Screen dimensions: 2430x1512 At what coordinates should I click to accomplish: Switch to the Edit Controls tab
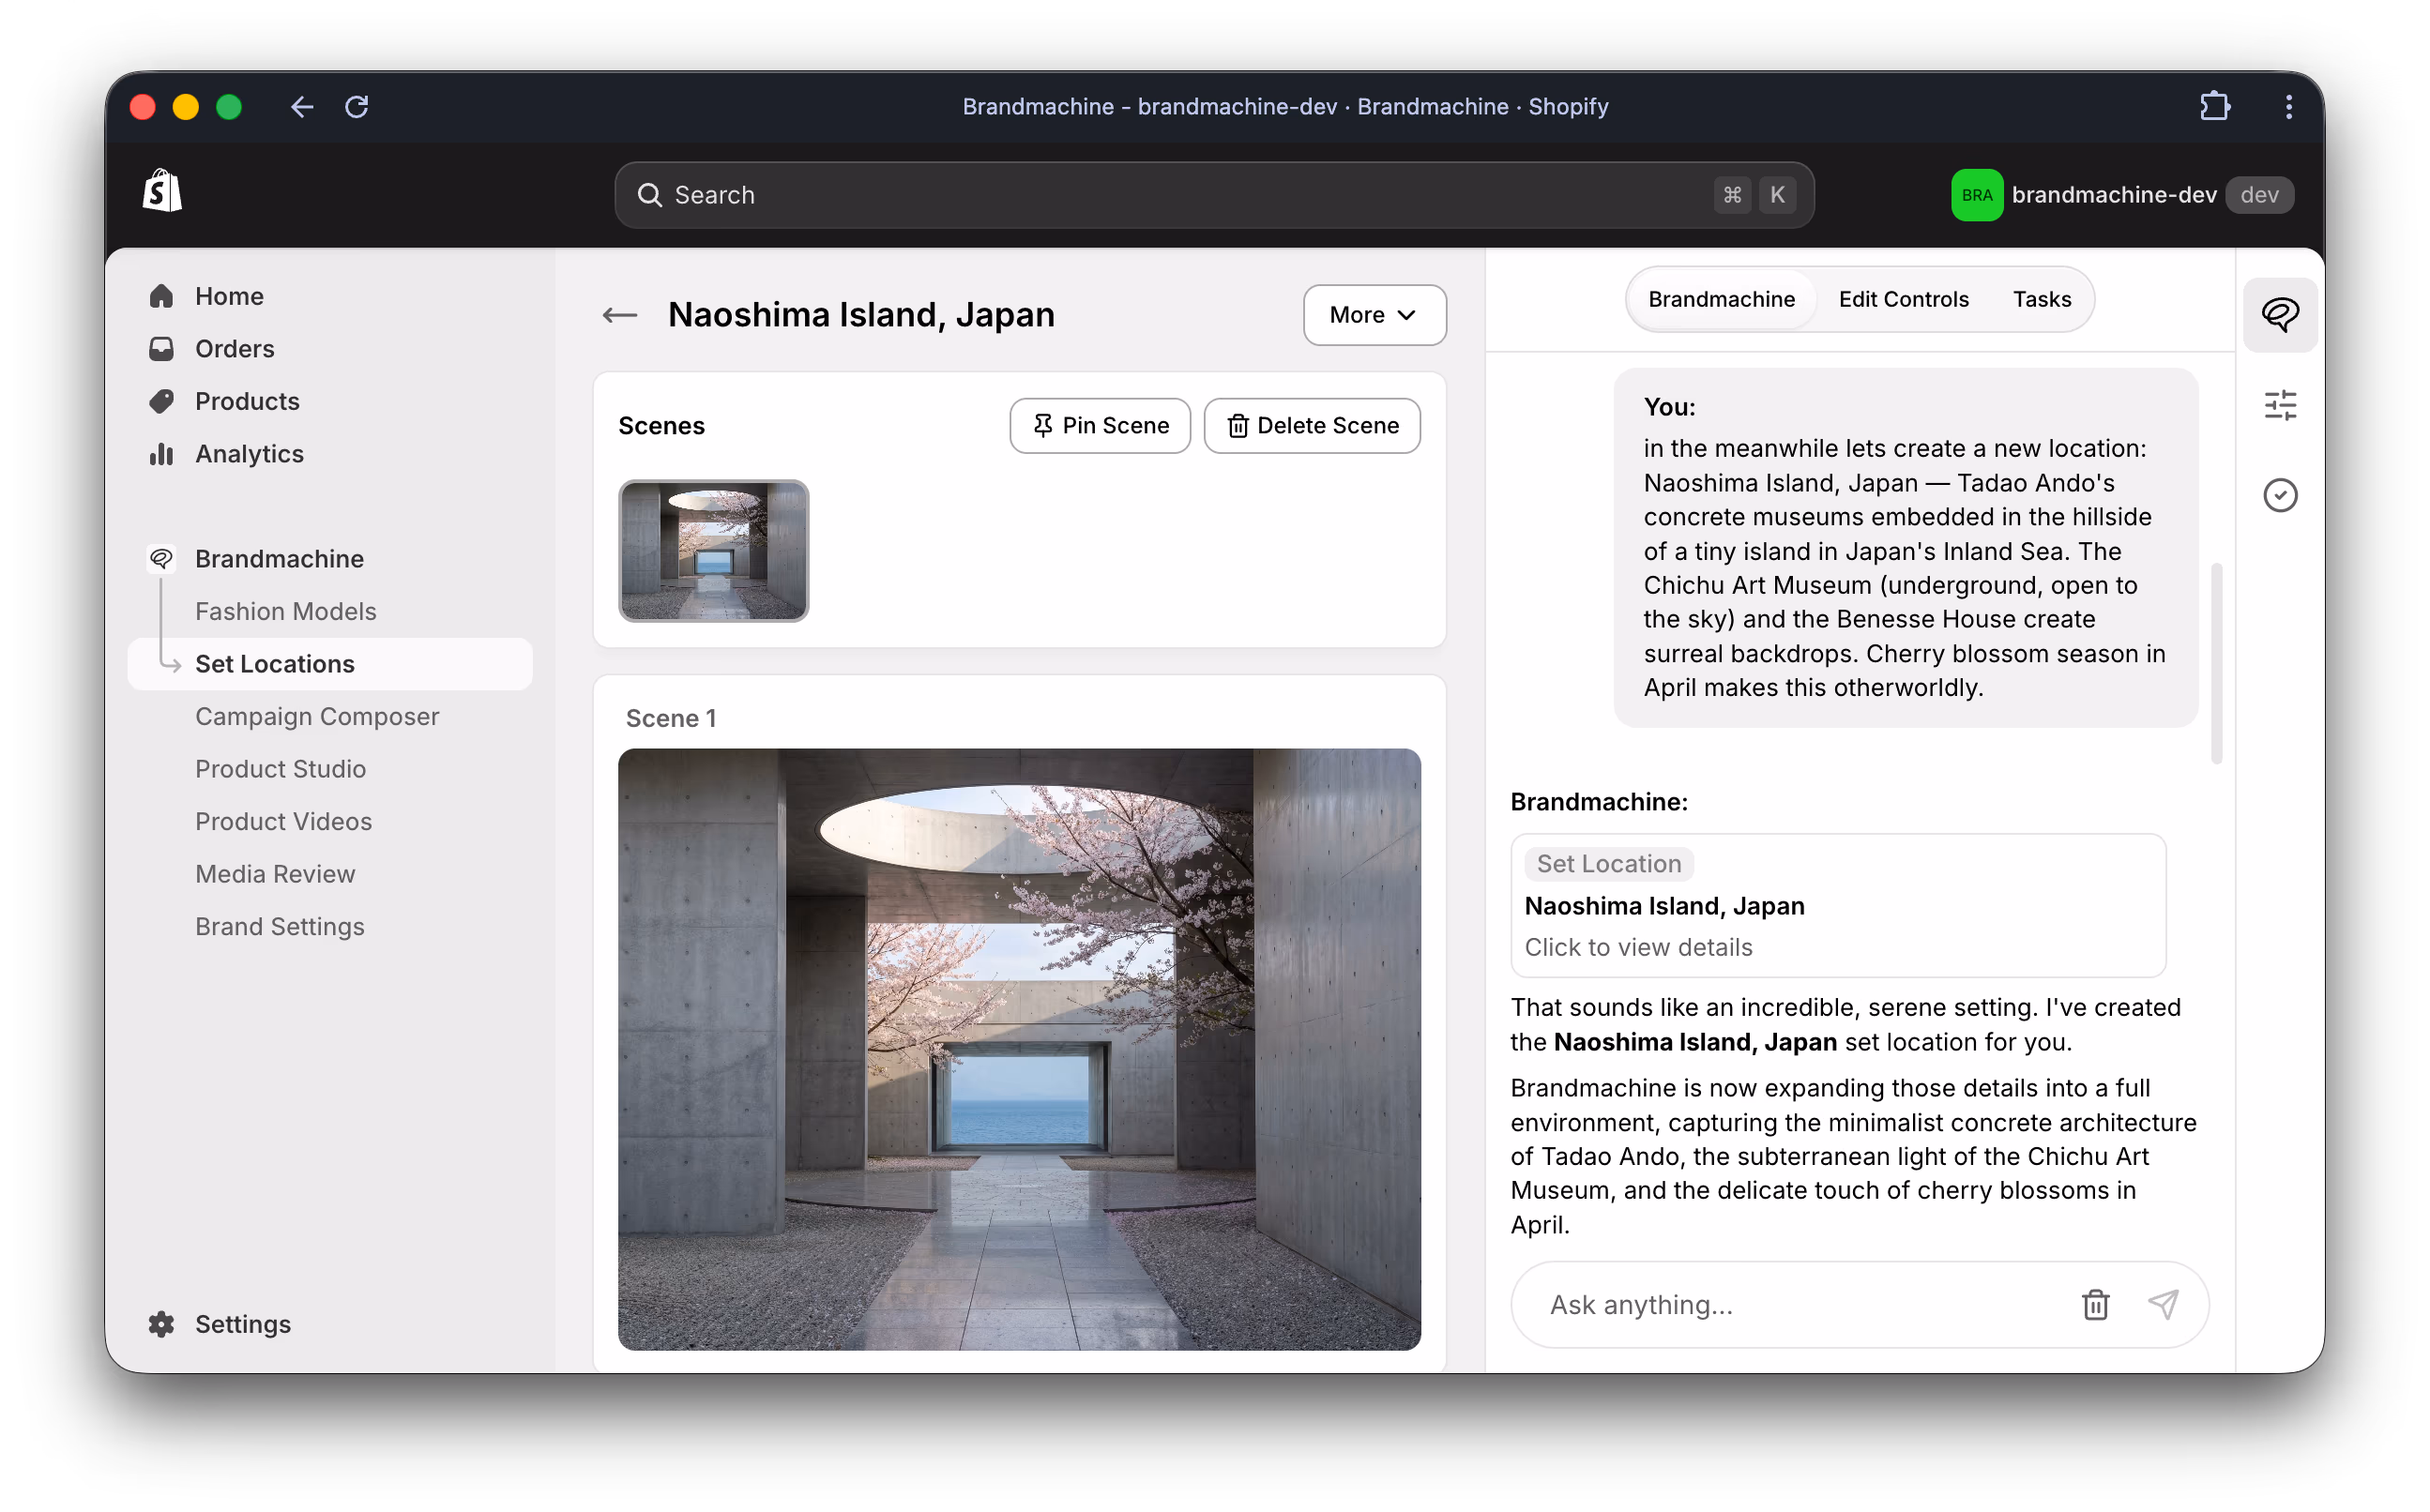pos(1903,298)
